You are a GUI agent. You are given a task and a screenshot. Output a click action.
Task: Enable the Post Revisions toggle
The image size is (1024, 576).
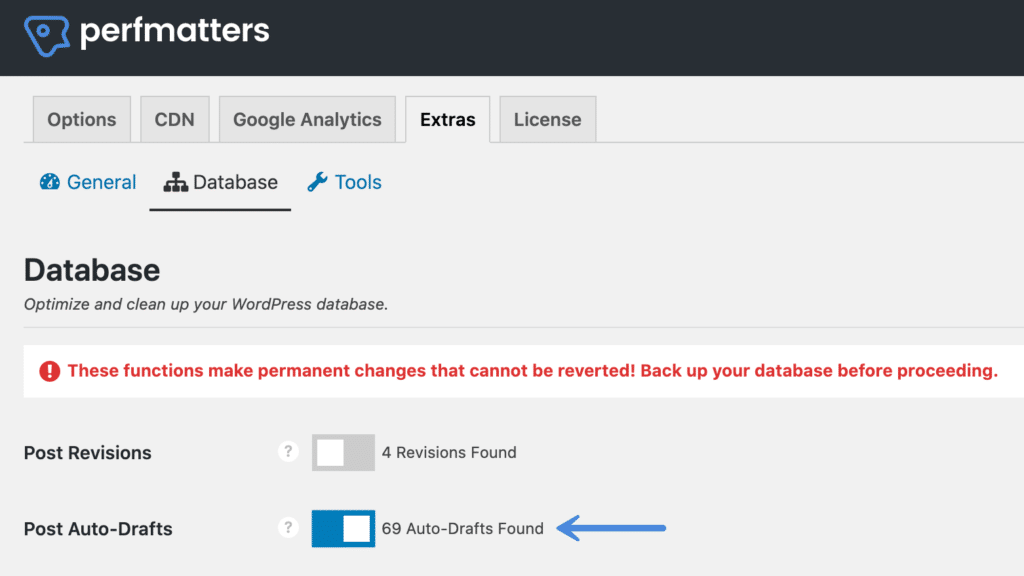pyautogui.click(x=344, y=453)
